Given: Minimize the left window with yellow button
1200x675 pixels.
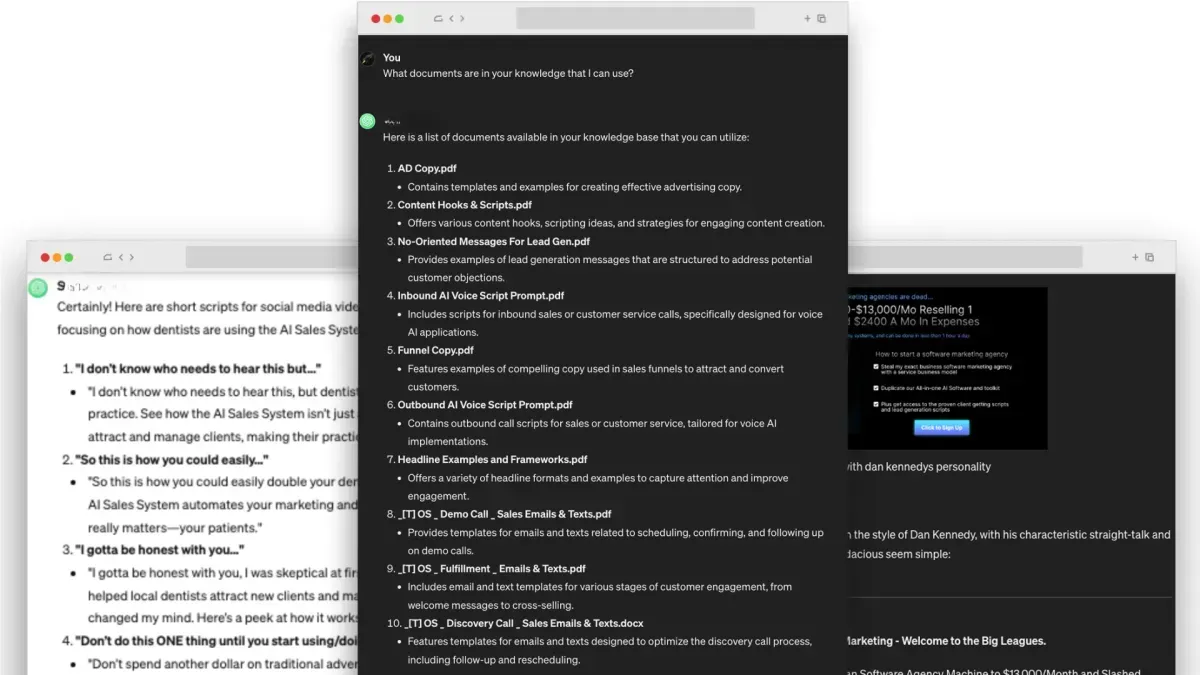Looking at the screenshot, I should 57,257.
